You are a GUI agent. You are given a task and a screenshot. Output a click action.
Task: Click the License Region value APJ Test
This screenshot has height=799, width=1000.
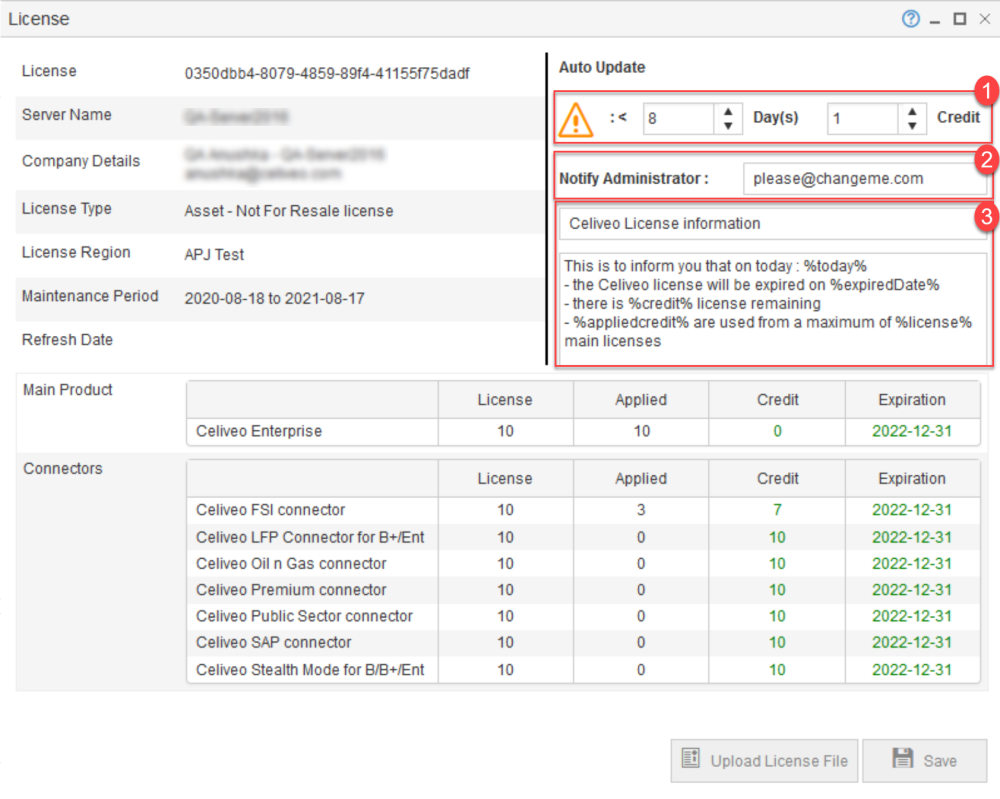click(x=214, y=255)
